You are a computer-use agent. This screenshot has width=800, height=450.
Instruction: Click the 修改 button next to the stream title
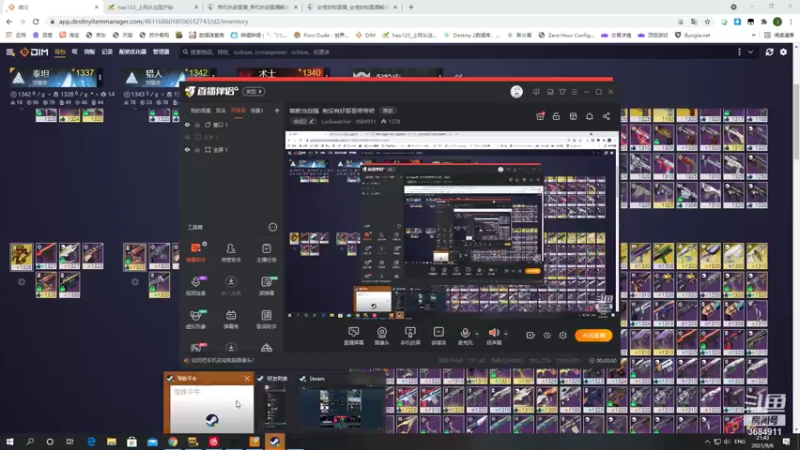[388, 111]
